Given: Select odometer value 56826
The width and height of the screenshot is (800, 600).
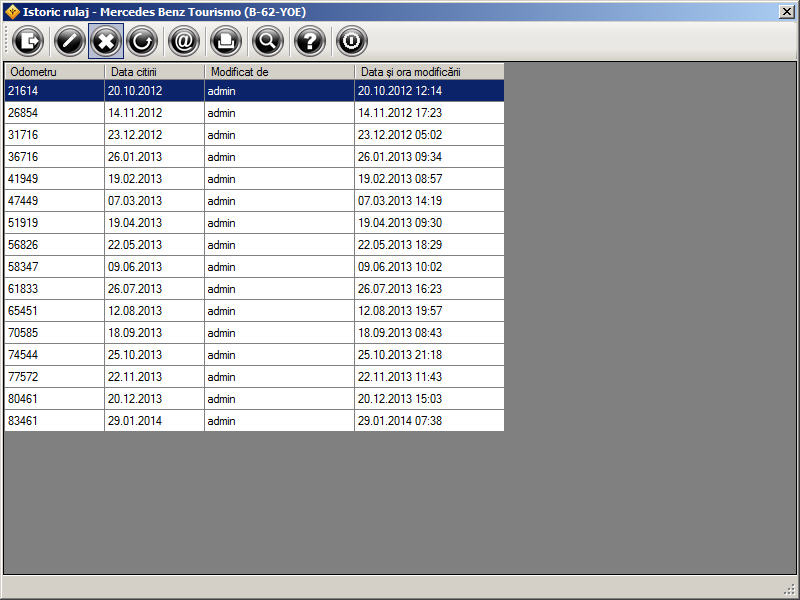Looking at the screenshot, I should [23, 244].
